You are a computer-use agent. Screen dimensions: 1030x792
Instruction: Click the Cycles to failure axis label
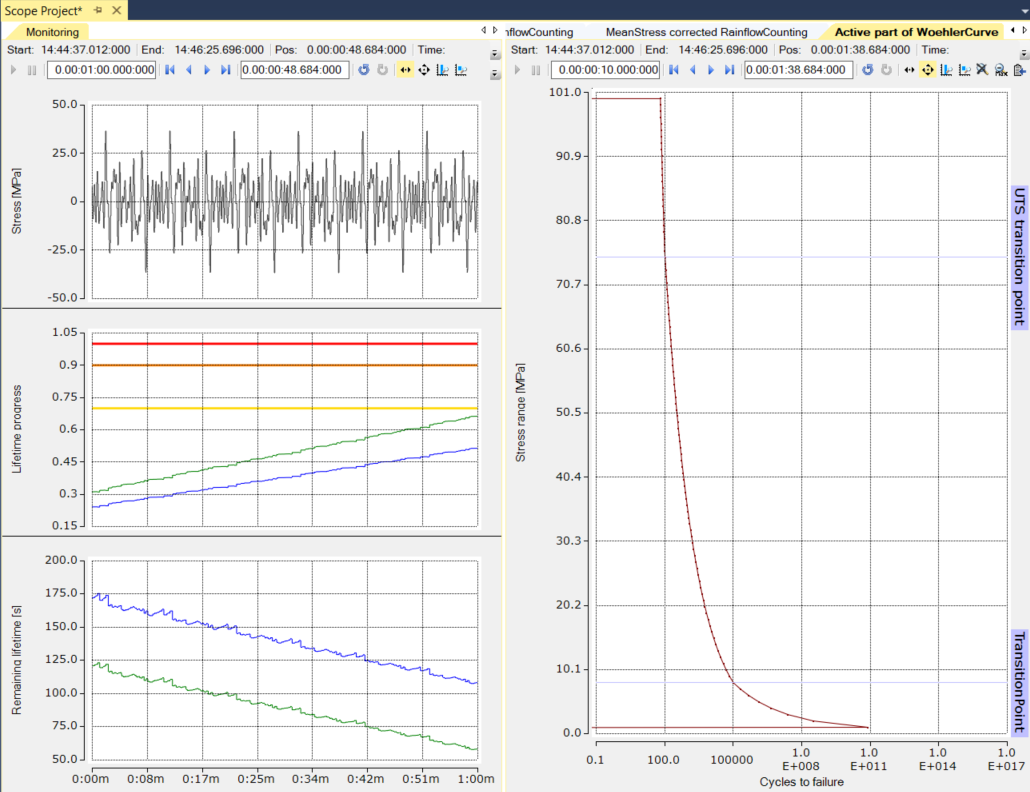click(x=801, y=782)
